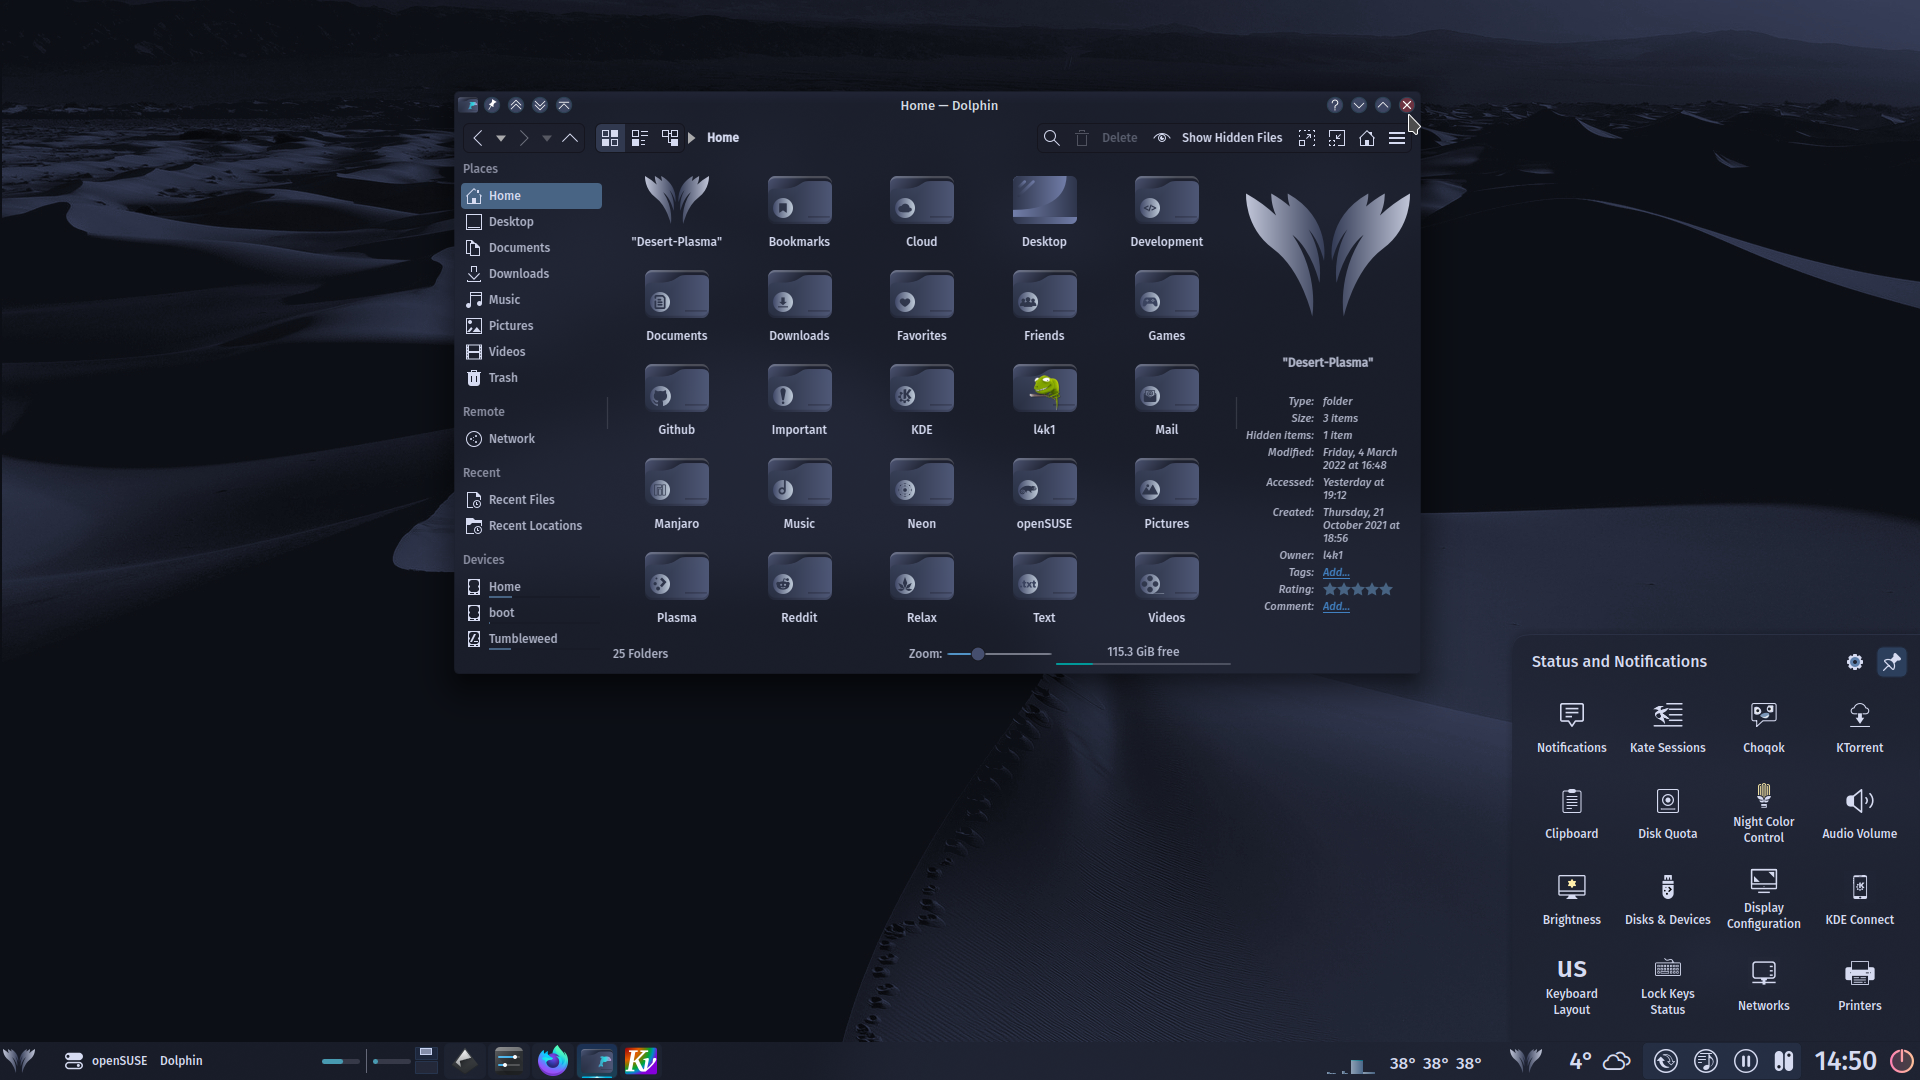This screenshot has width=1920, height=1080.
Task: Open forward history dropdown arrow
Action: [547, 138]
